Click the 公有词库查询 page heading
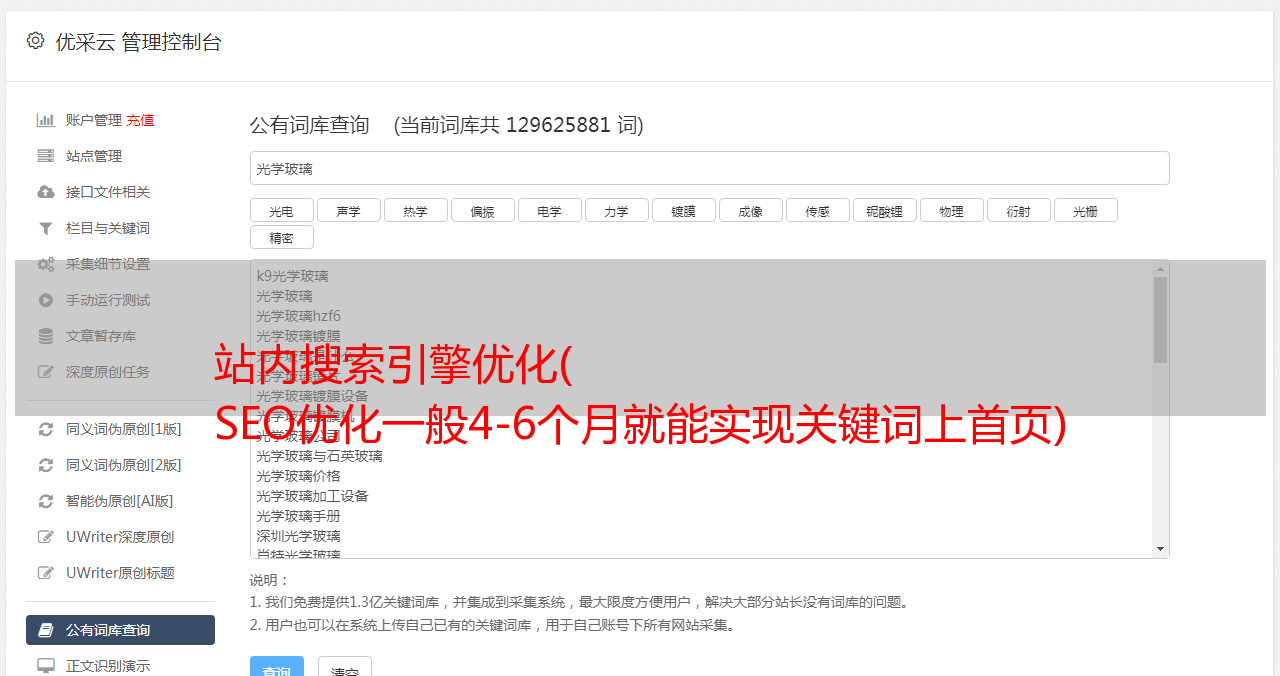Image resolution: width=1280 pixels, height=676 pixels. pos(310,125)
